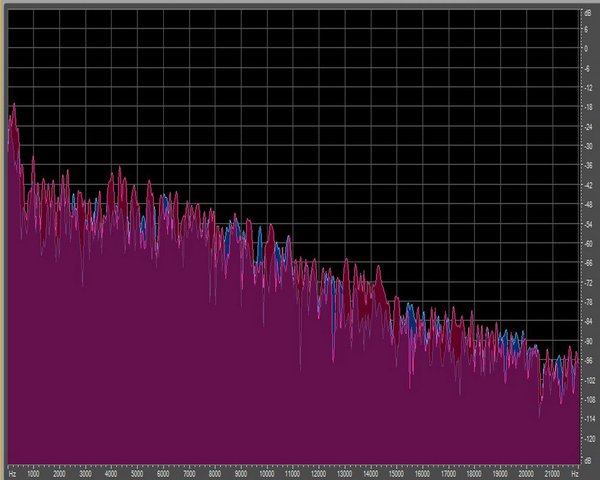Image resolution: width=600 pixels, height=480 pixels.
Task: Select the -6 dB amplitude label
Action: click(x=587, y=68)
